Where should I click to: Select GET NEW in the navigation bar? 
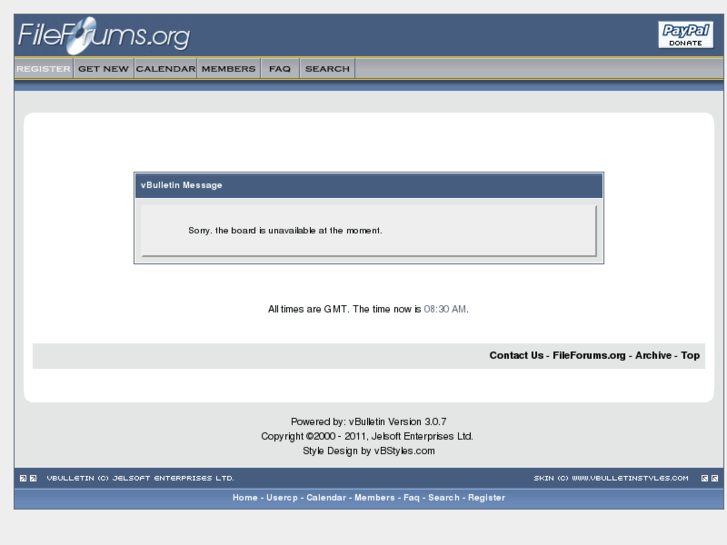click(x=103, y=69)
